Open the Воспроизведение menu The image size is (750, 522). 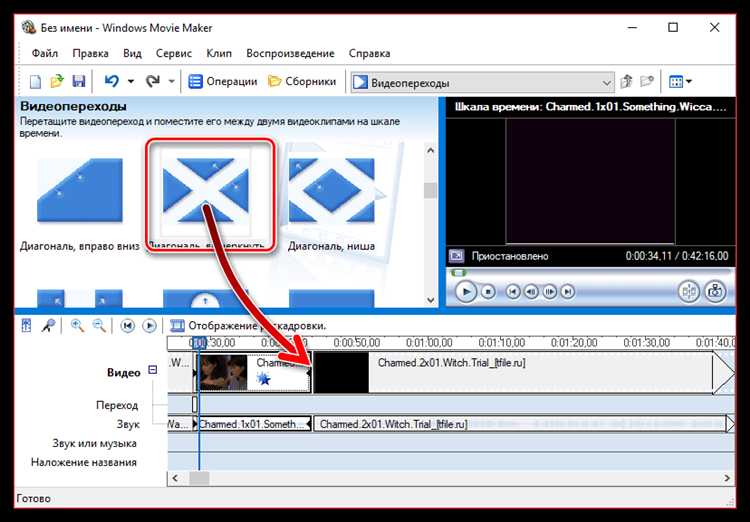pyautogui.click(x=290, y=53)
